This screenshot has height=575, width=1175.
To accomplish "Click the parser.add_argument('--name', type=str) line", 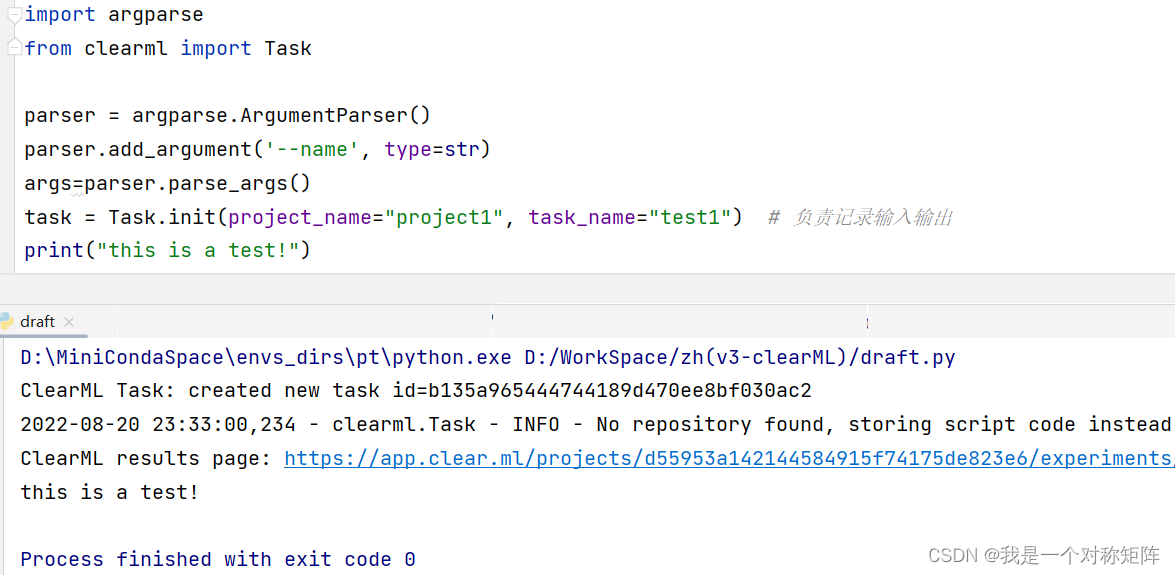I will point(257,150).
